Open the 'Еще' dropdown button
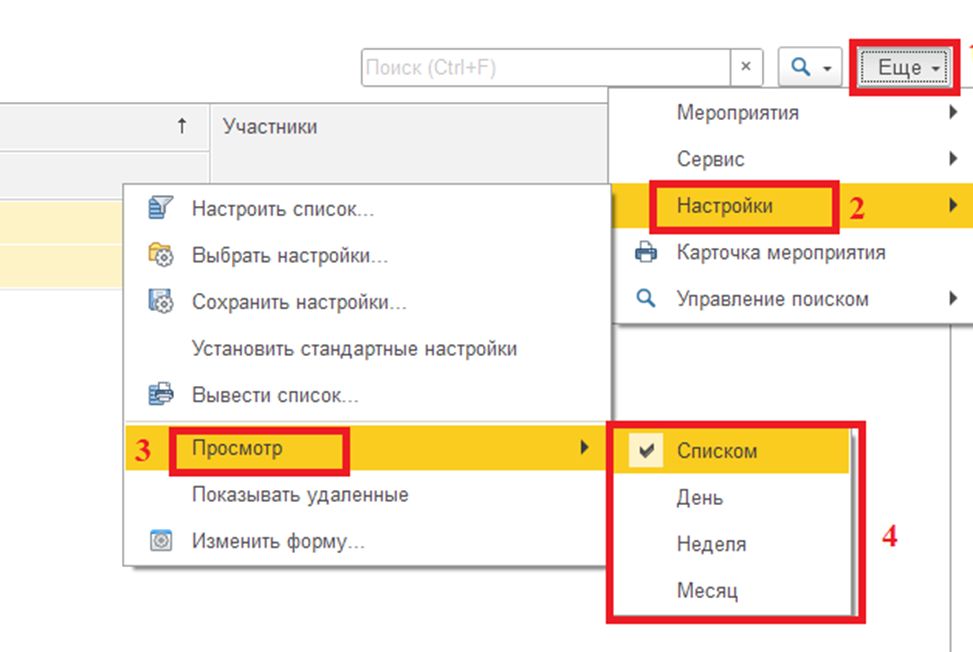973x652 pixels. pos(908,68)
